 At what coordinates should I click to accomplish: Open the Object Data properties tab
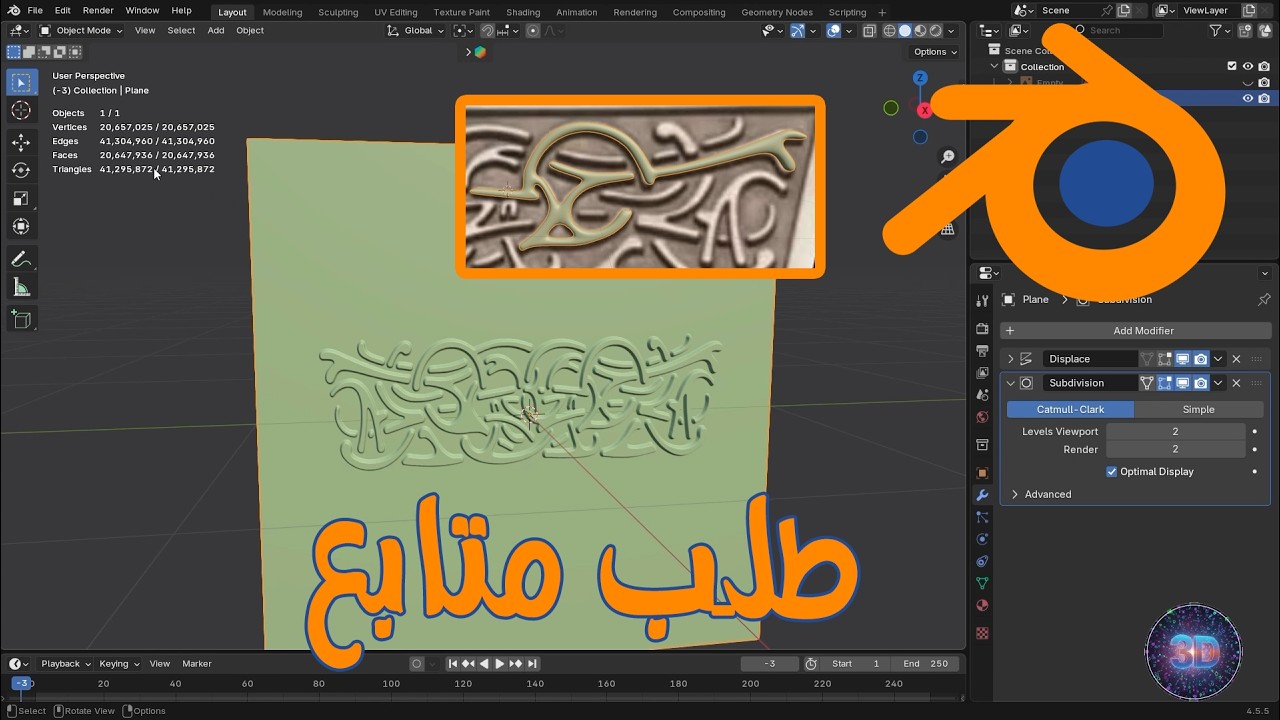tap(982, 583)
